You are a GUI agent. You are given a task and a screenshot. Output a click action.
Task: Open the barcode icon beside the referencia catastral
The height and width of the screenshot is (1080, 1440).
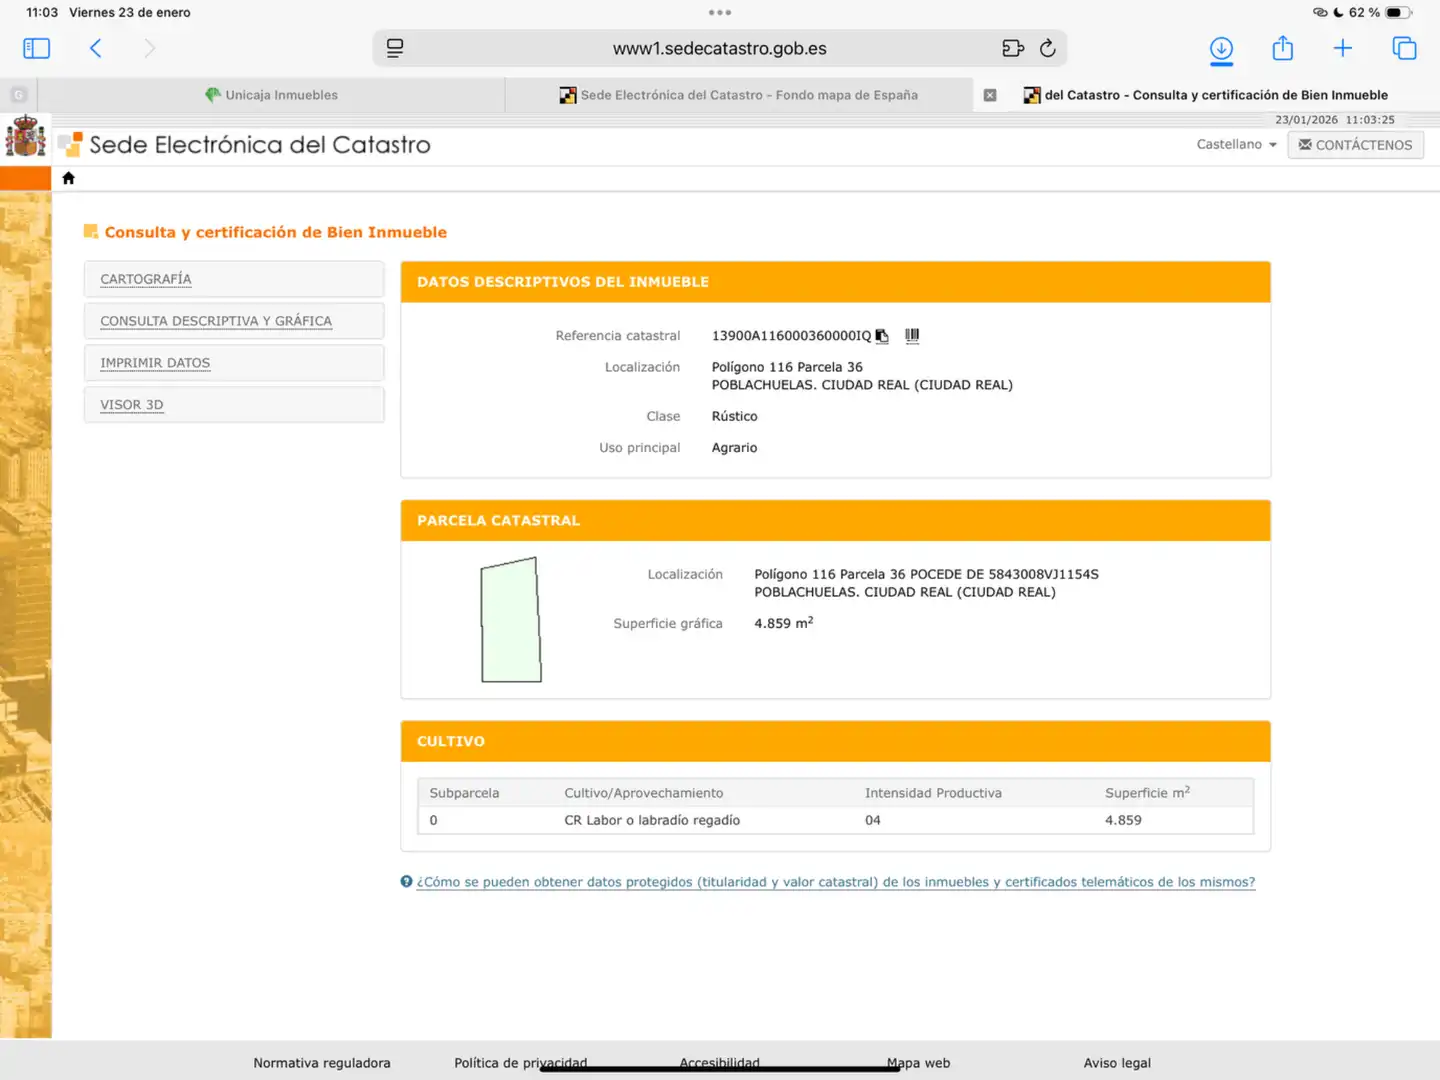coord(912,336)
